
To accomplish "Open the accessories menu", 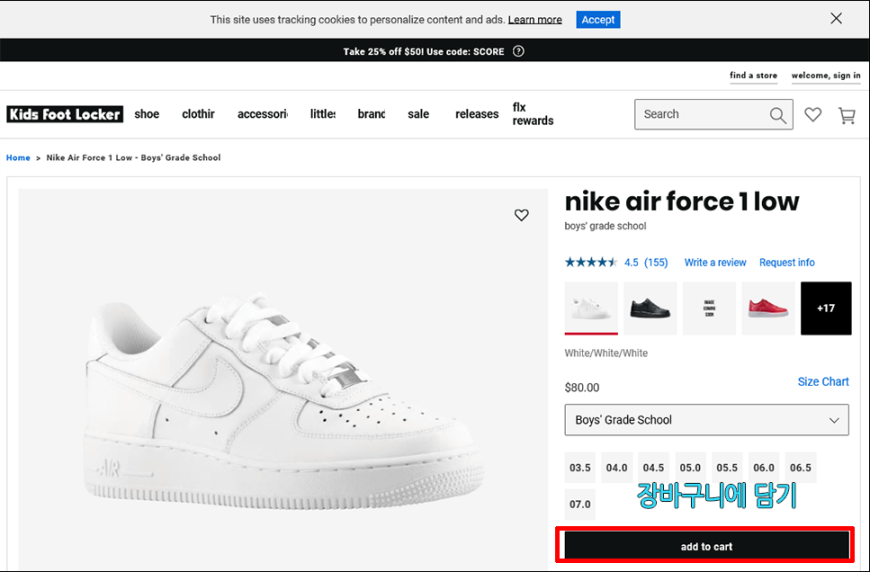I will pos(262,114).
